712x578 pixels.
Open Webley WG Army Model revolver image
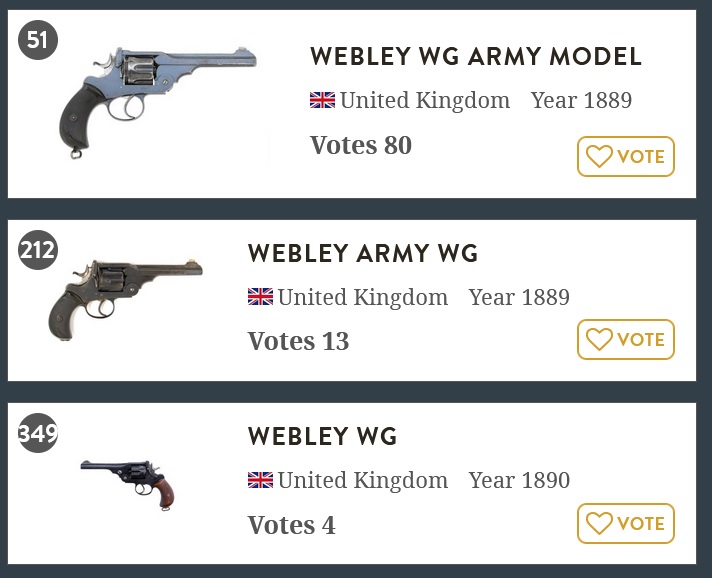(x=156, y=98)
